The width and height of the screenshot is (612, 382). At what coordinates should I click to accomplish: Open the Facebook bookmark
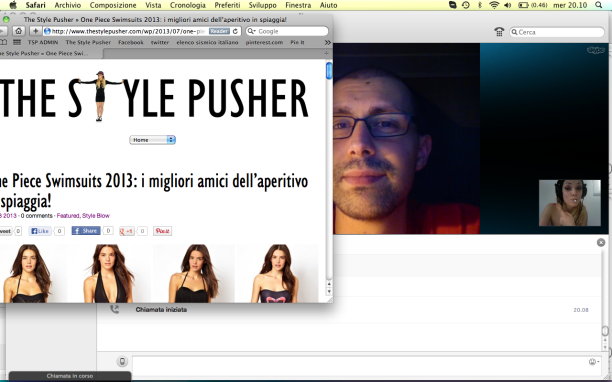tap(131, 42)
